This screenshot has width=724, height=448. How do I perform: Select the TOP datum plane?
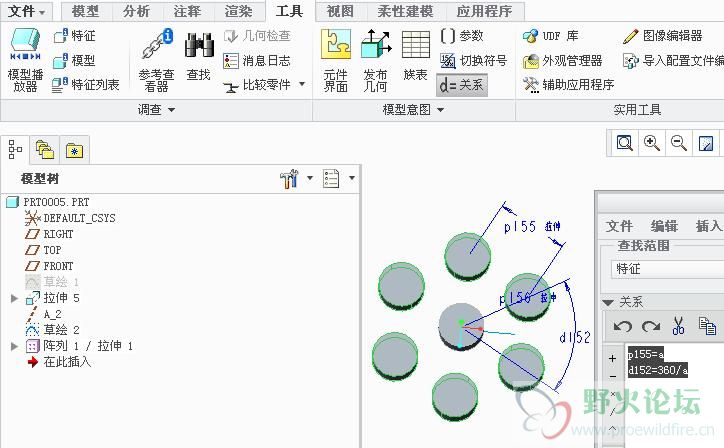click(x=52, y=250)
